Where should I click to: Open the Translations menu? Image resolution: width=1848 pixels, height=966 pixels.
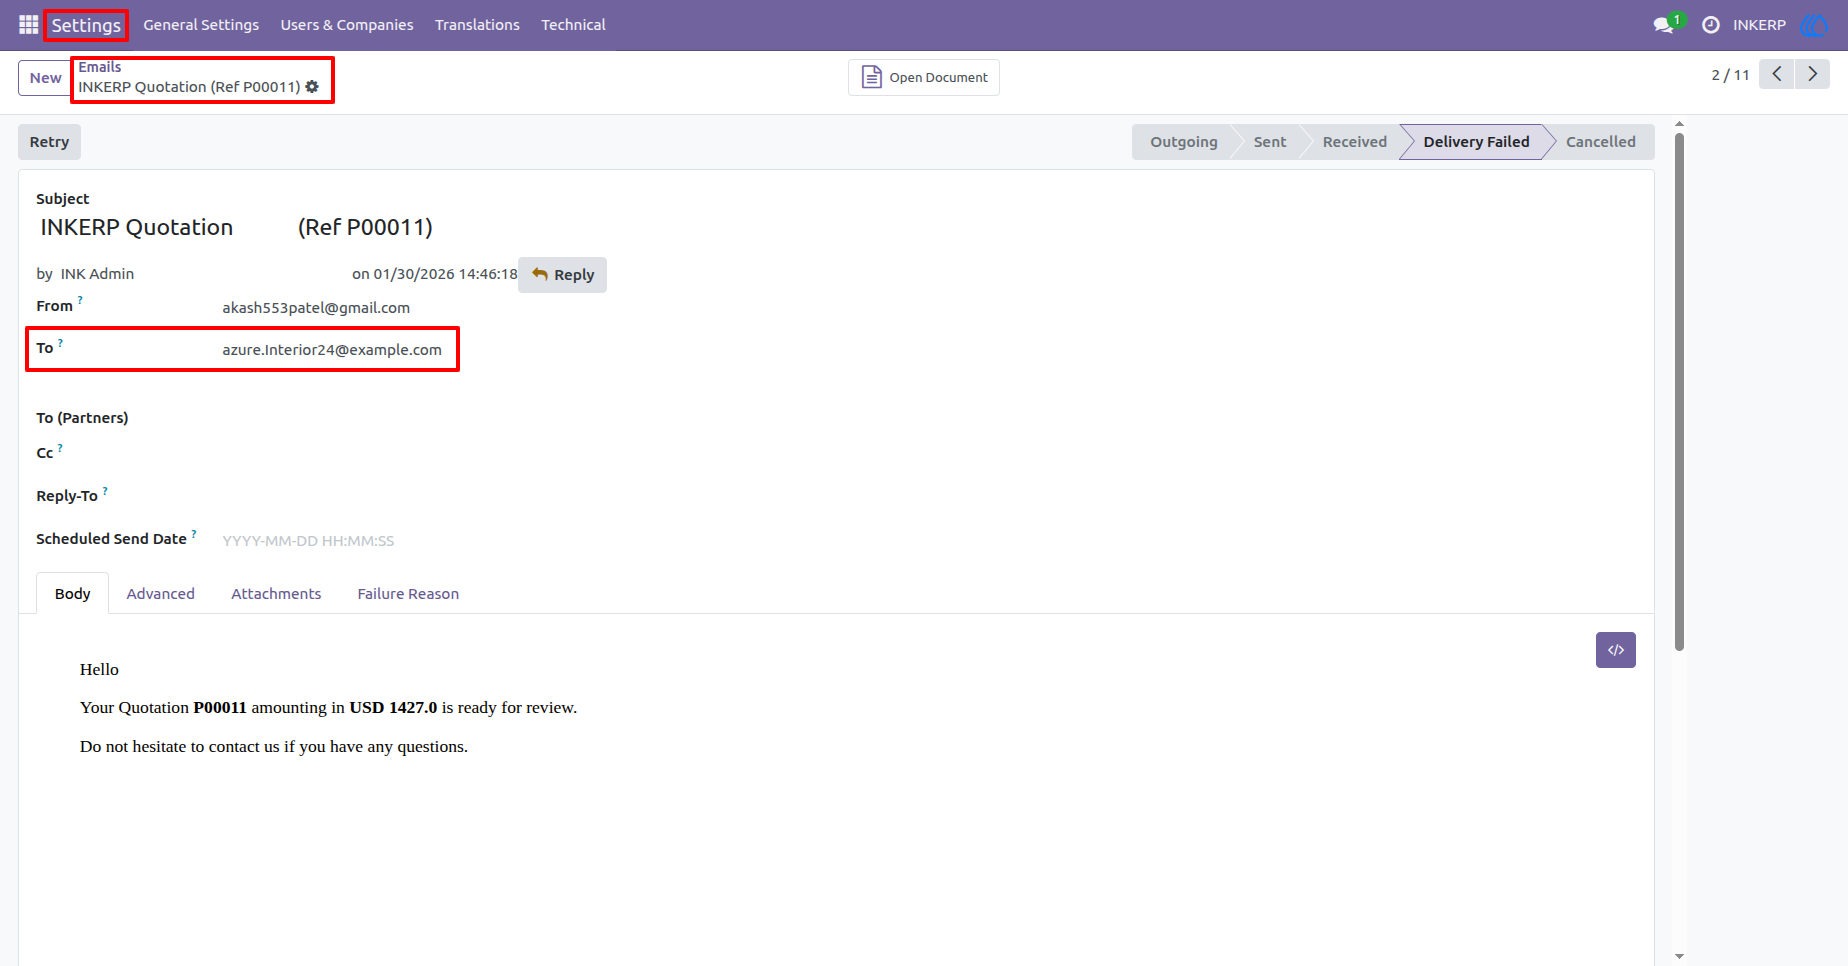[x=477, y=25]
